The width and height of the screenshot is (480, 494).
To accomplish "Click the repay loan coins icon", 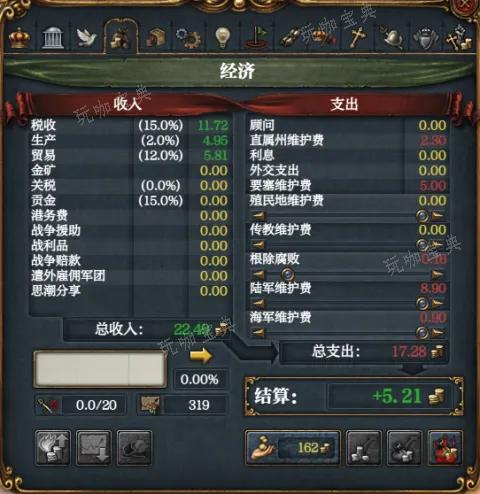I will [364, 448].
